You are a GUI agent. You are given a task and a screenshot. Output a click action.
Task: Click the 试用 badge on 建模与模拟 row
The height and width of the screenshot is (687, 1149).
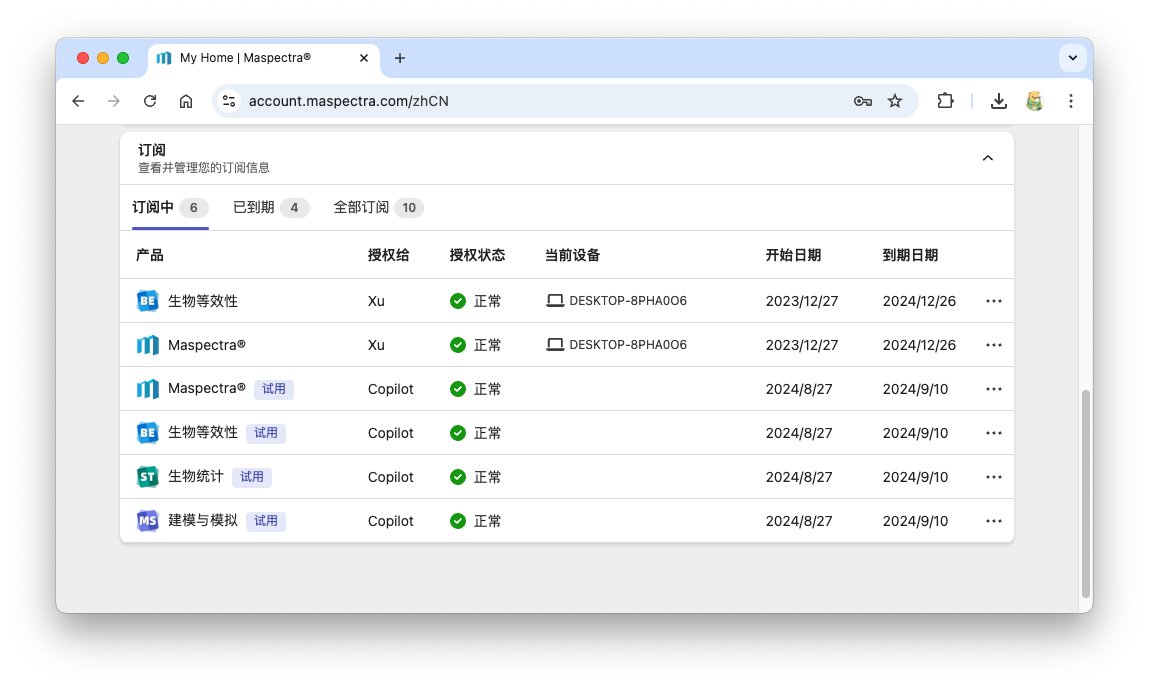(x=265, y=521)
